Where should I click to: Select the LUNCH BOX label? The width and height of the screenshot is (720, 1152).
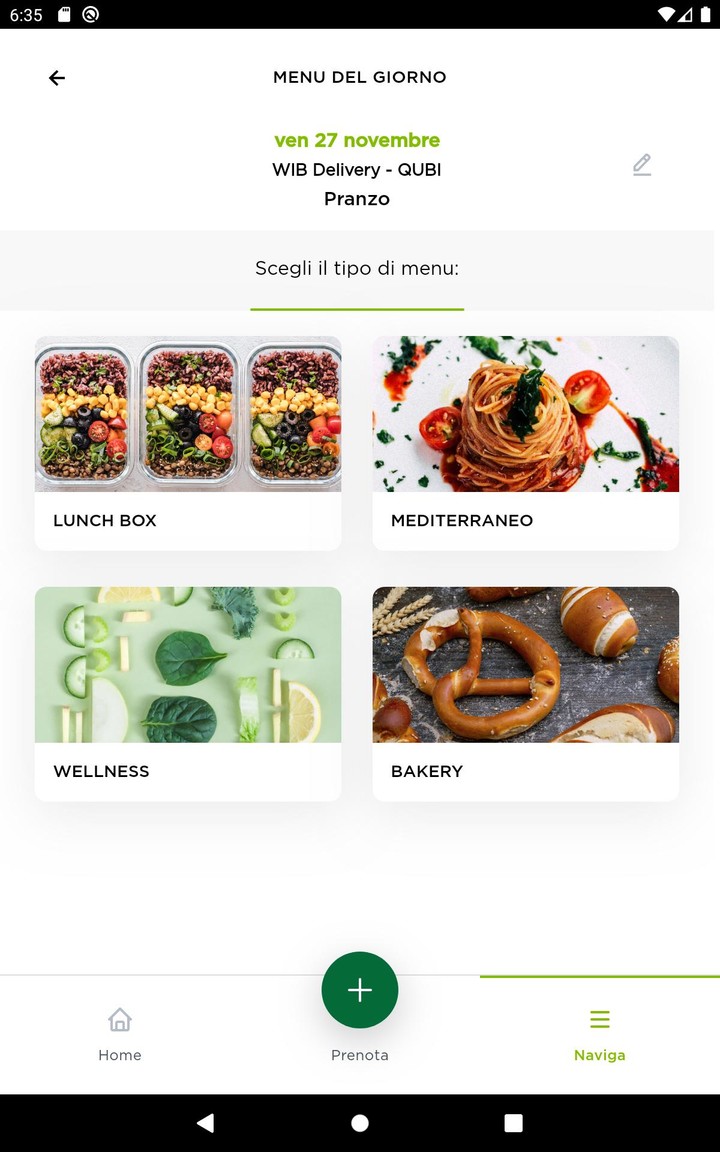click(x=105, y=520)
